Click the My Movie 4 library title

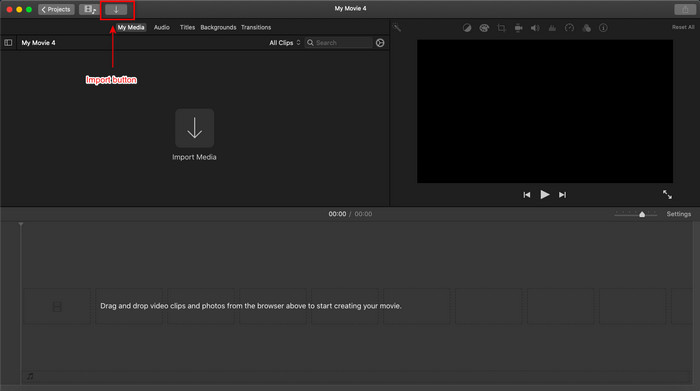(38, 43)
